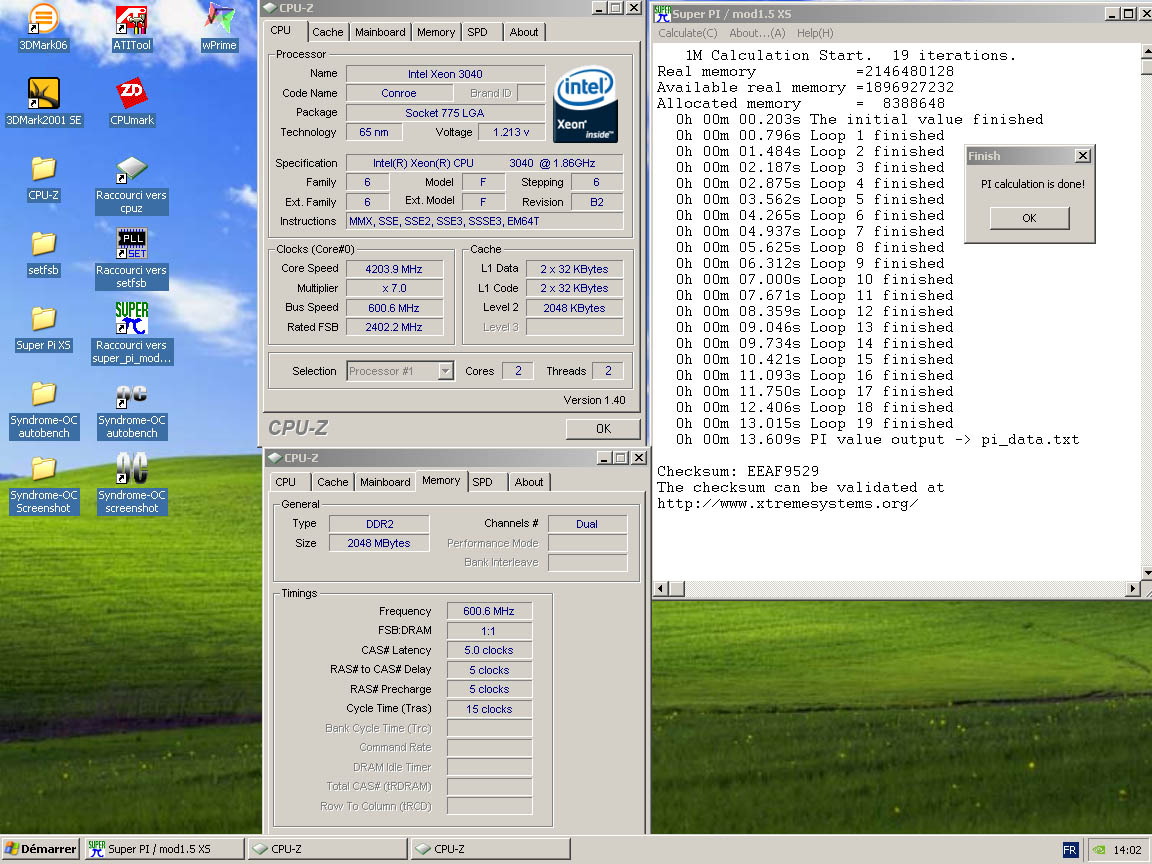Launch the Syndrome-OC screenshot program icon

132,483
